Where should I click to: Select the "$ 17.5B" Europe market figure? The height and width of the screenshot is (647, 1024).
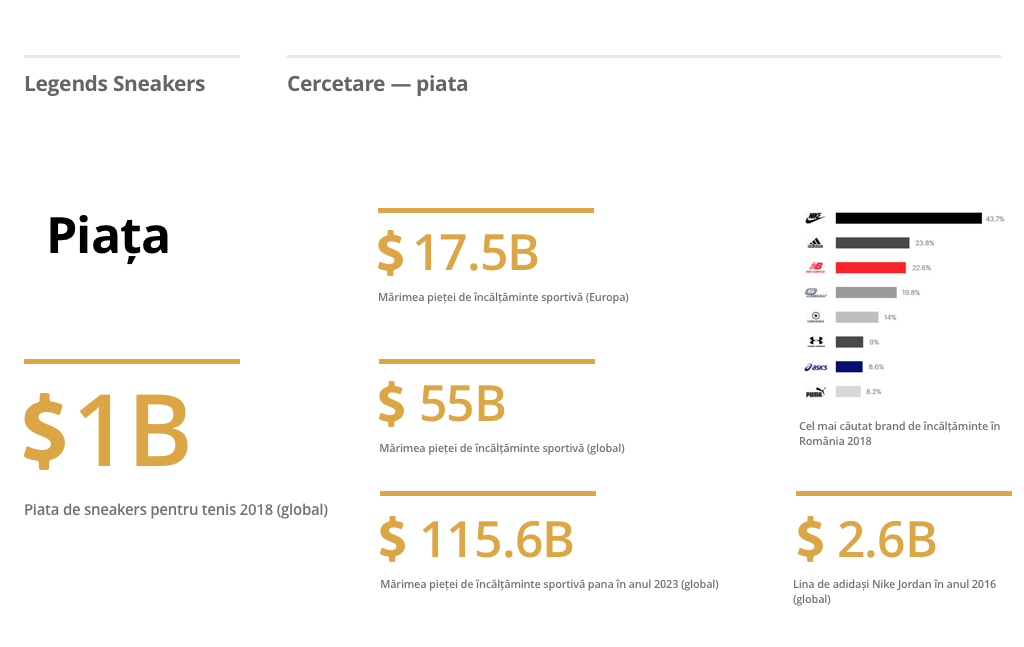tap(458, 253)
